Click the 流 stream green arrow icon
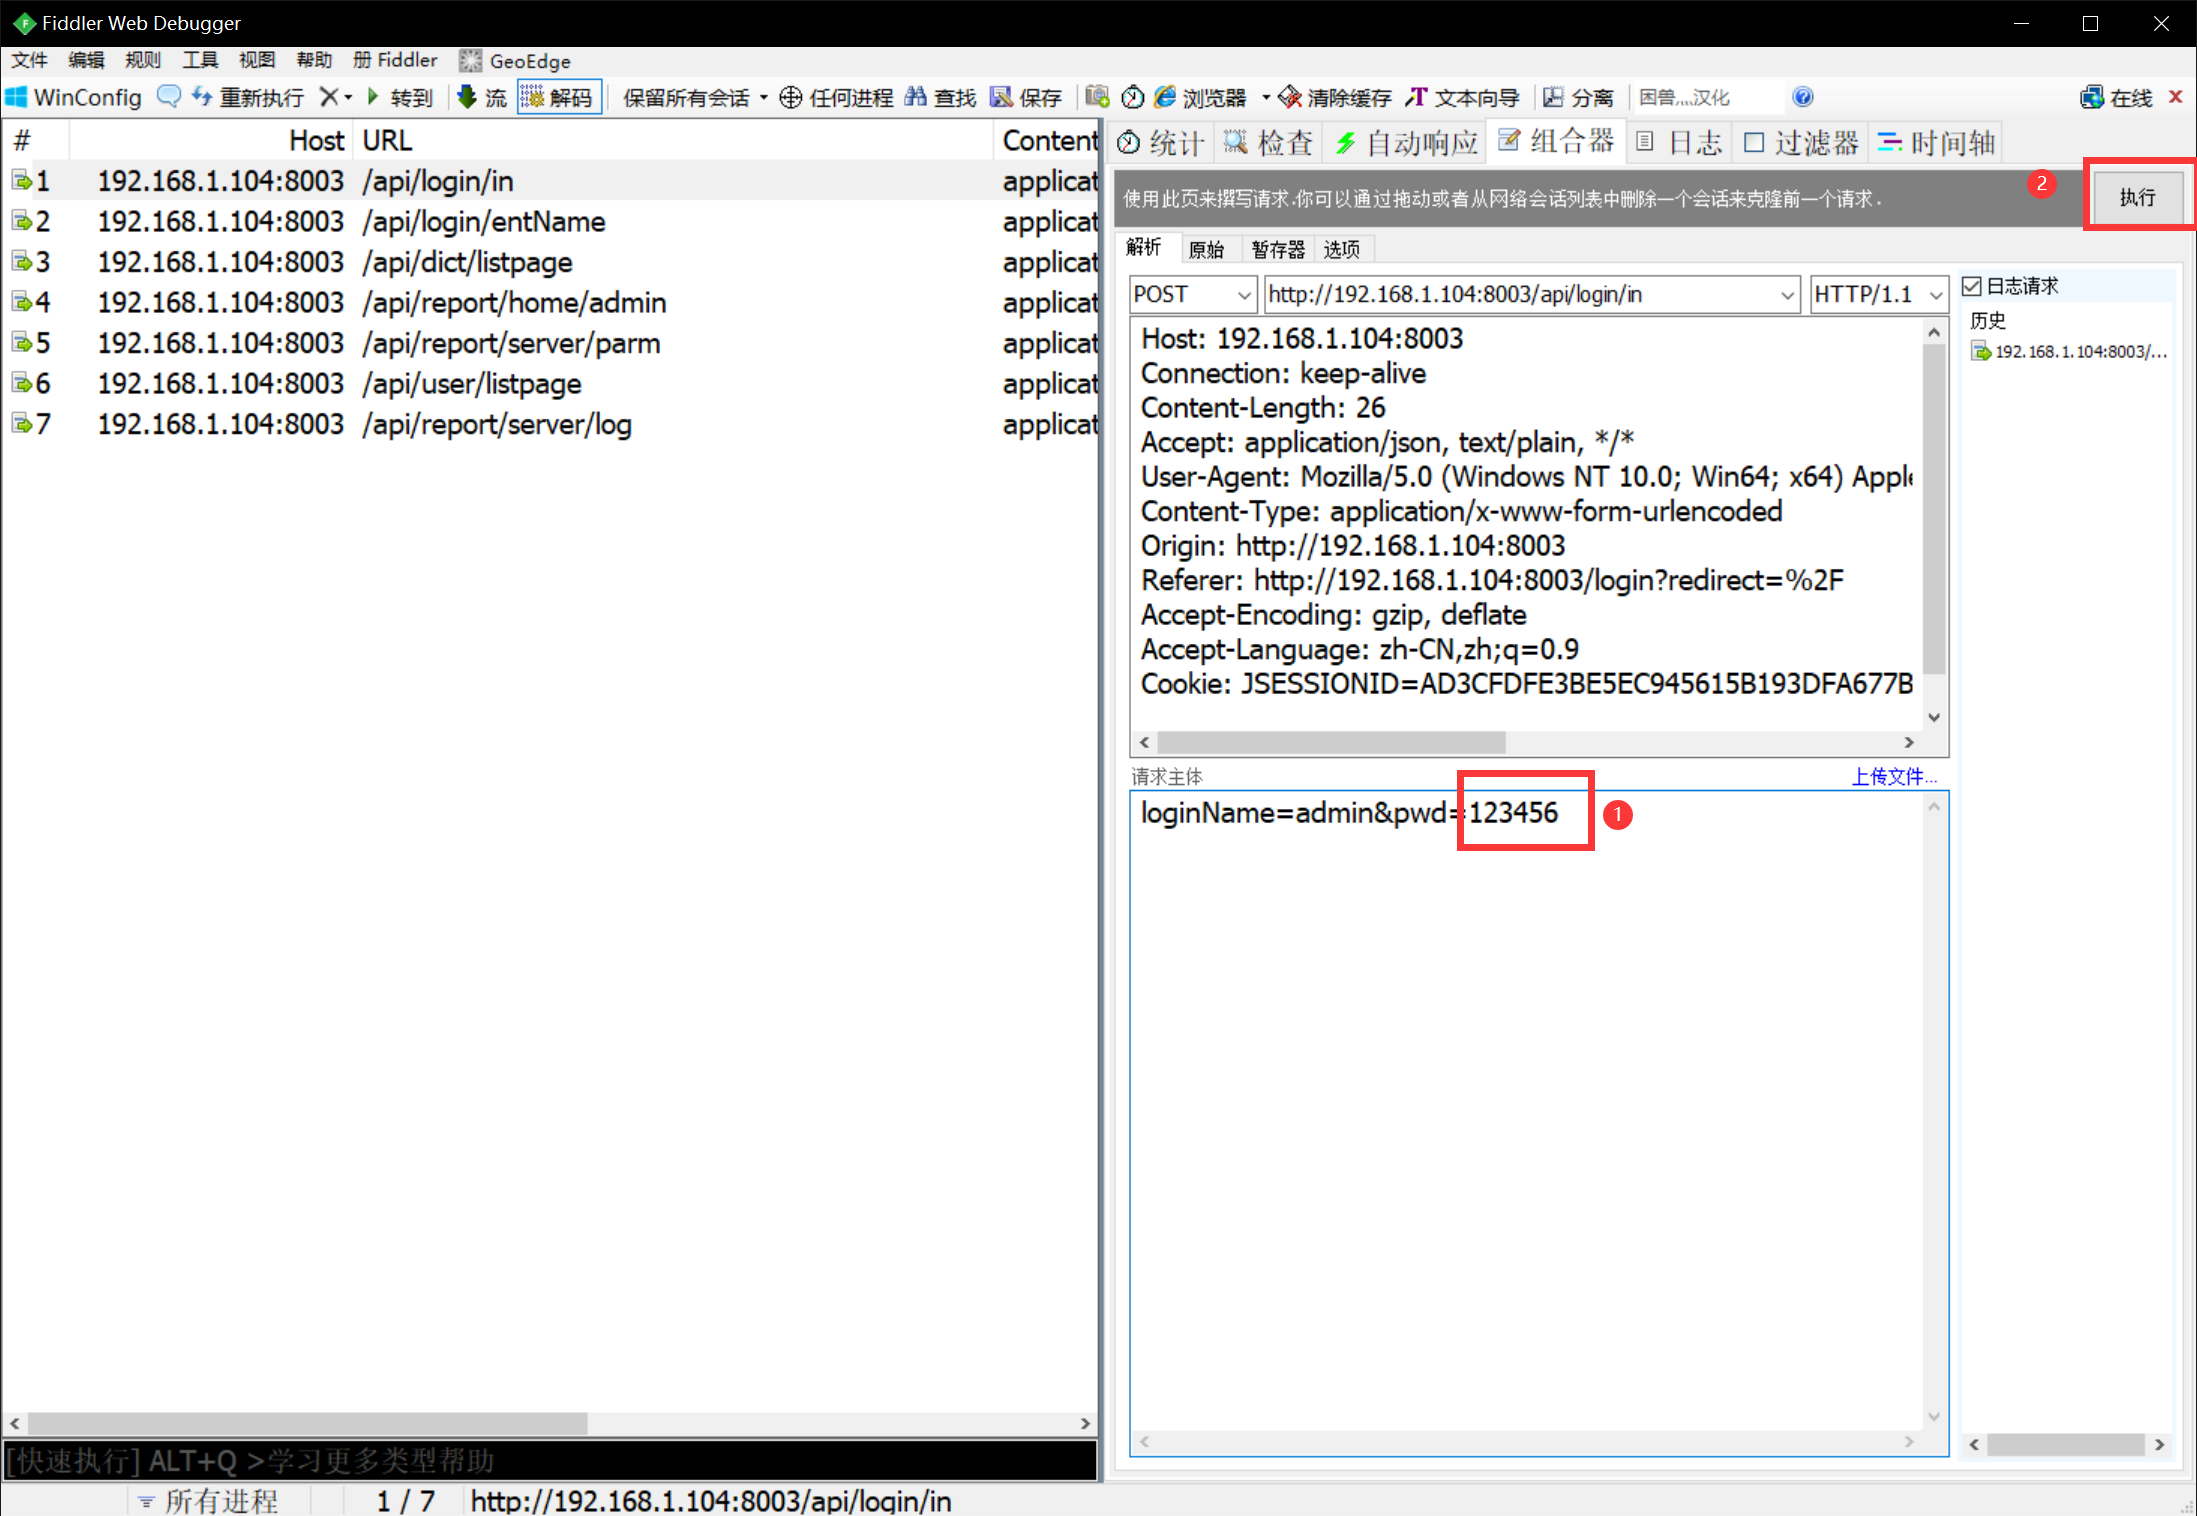 tap(466, 96)
